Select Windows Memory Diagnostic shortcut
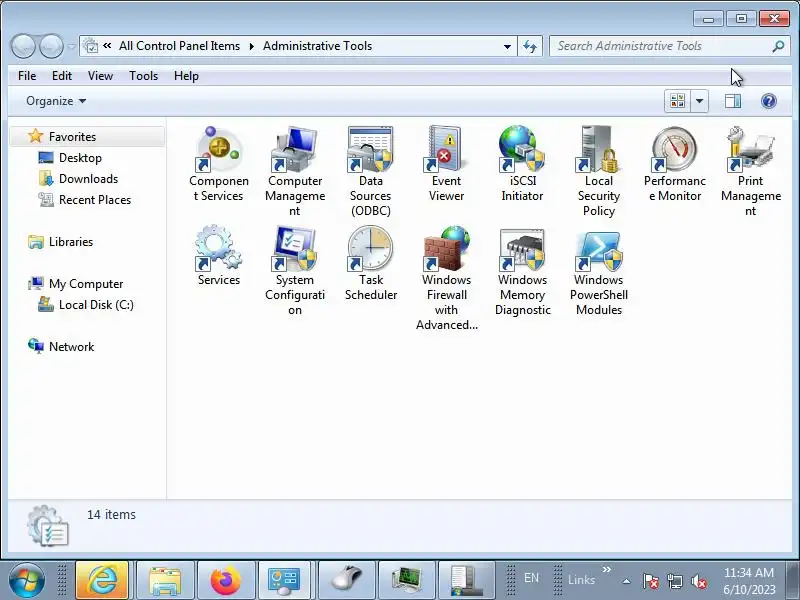Viewport: 800px width, 600px height. pos(522,270)
